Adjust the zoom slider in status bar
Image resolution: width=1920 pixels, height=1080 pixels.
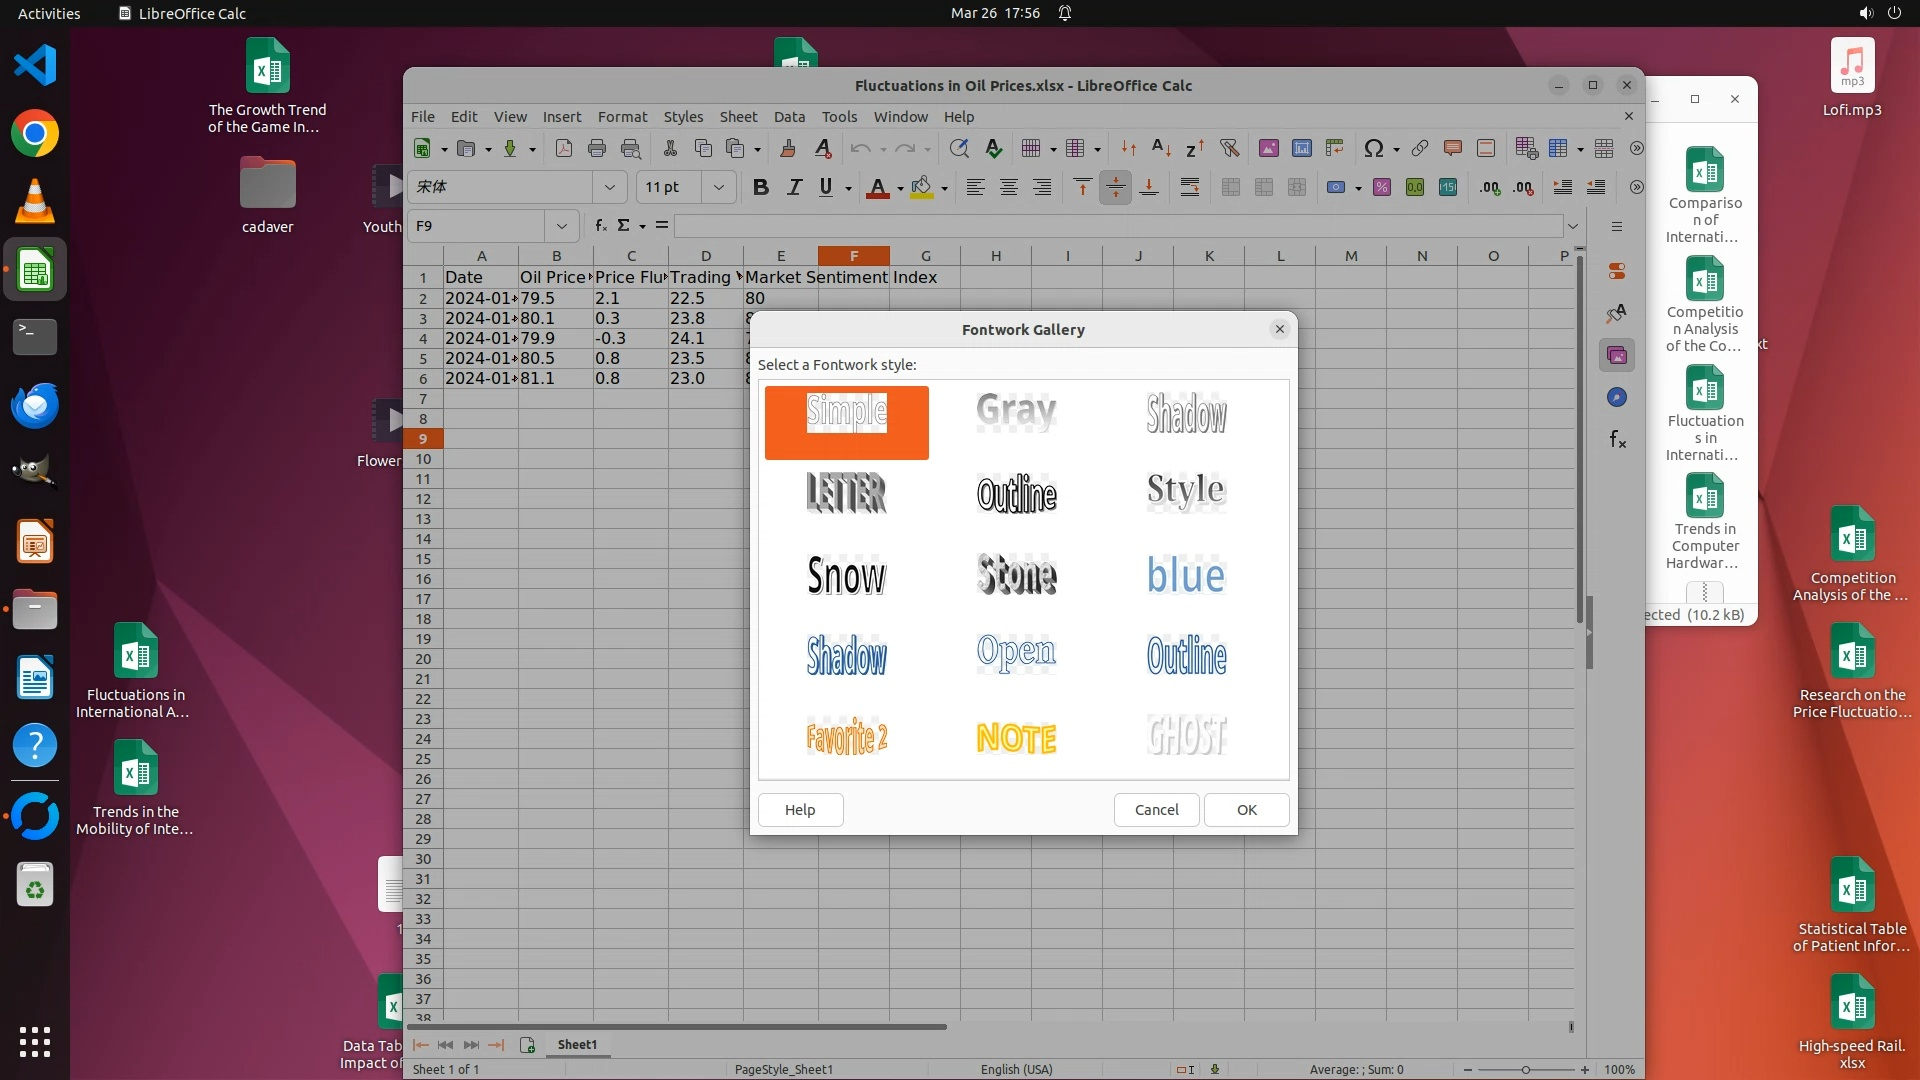(1525, 1069)
